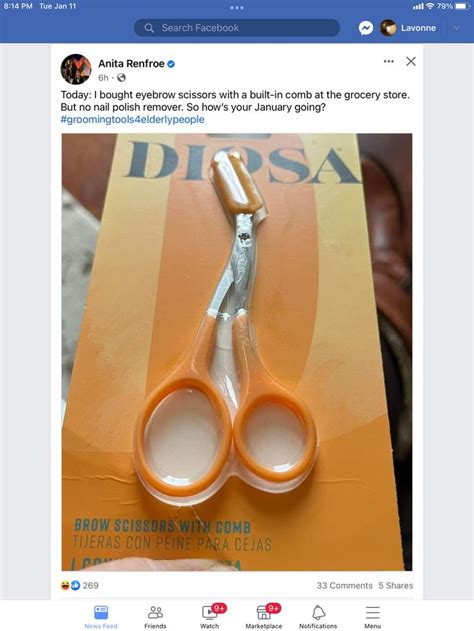Click the verified badge beside Anita Renfroe

[x=171, y=64]
